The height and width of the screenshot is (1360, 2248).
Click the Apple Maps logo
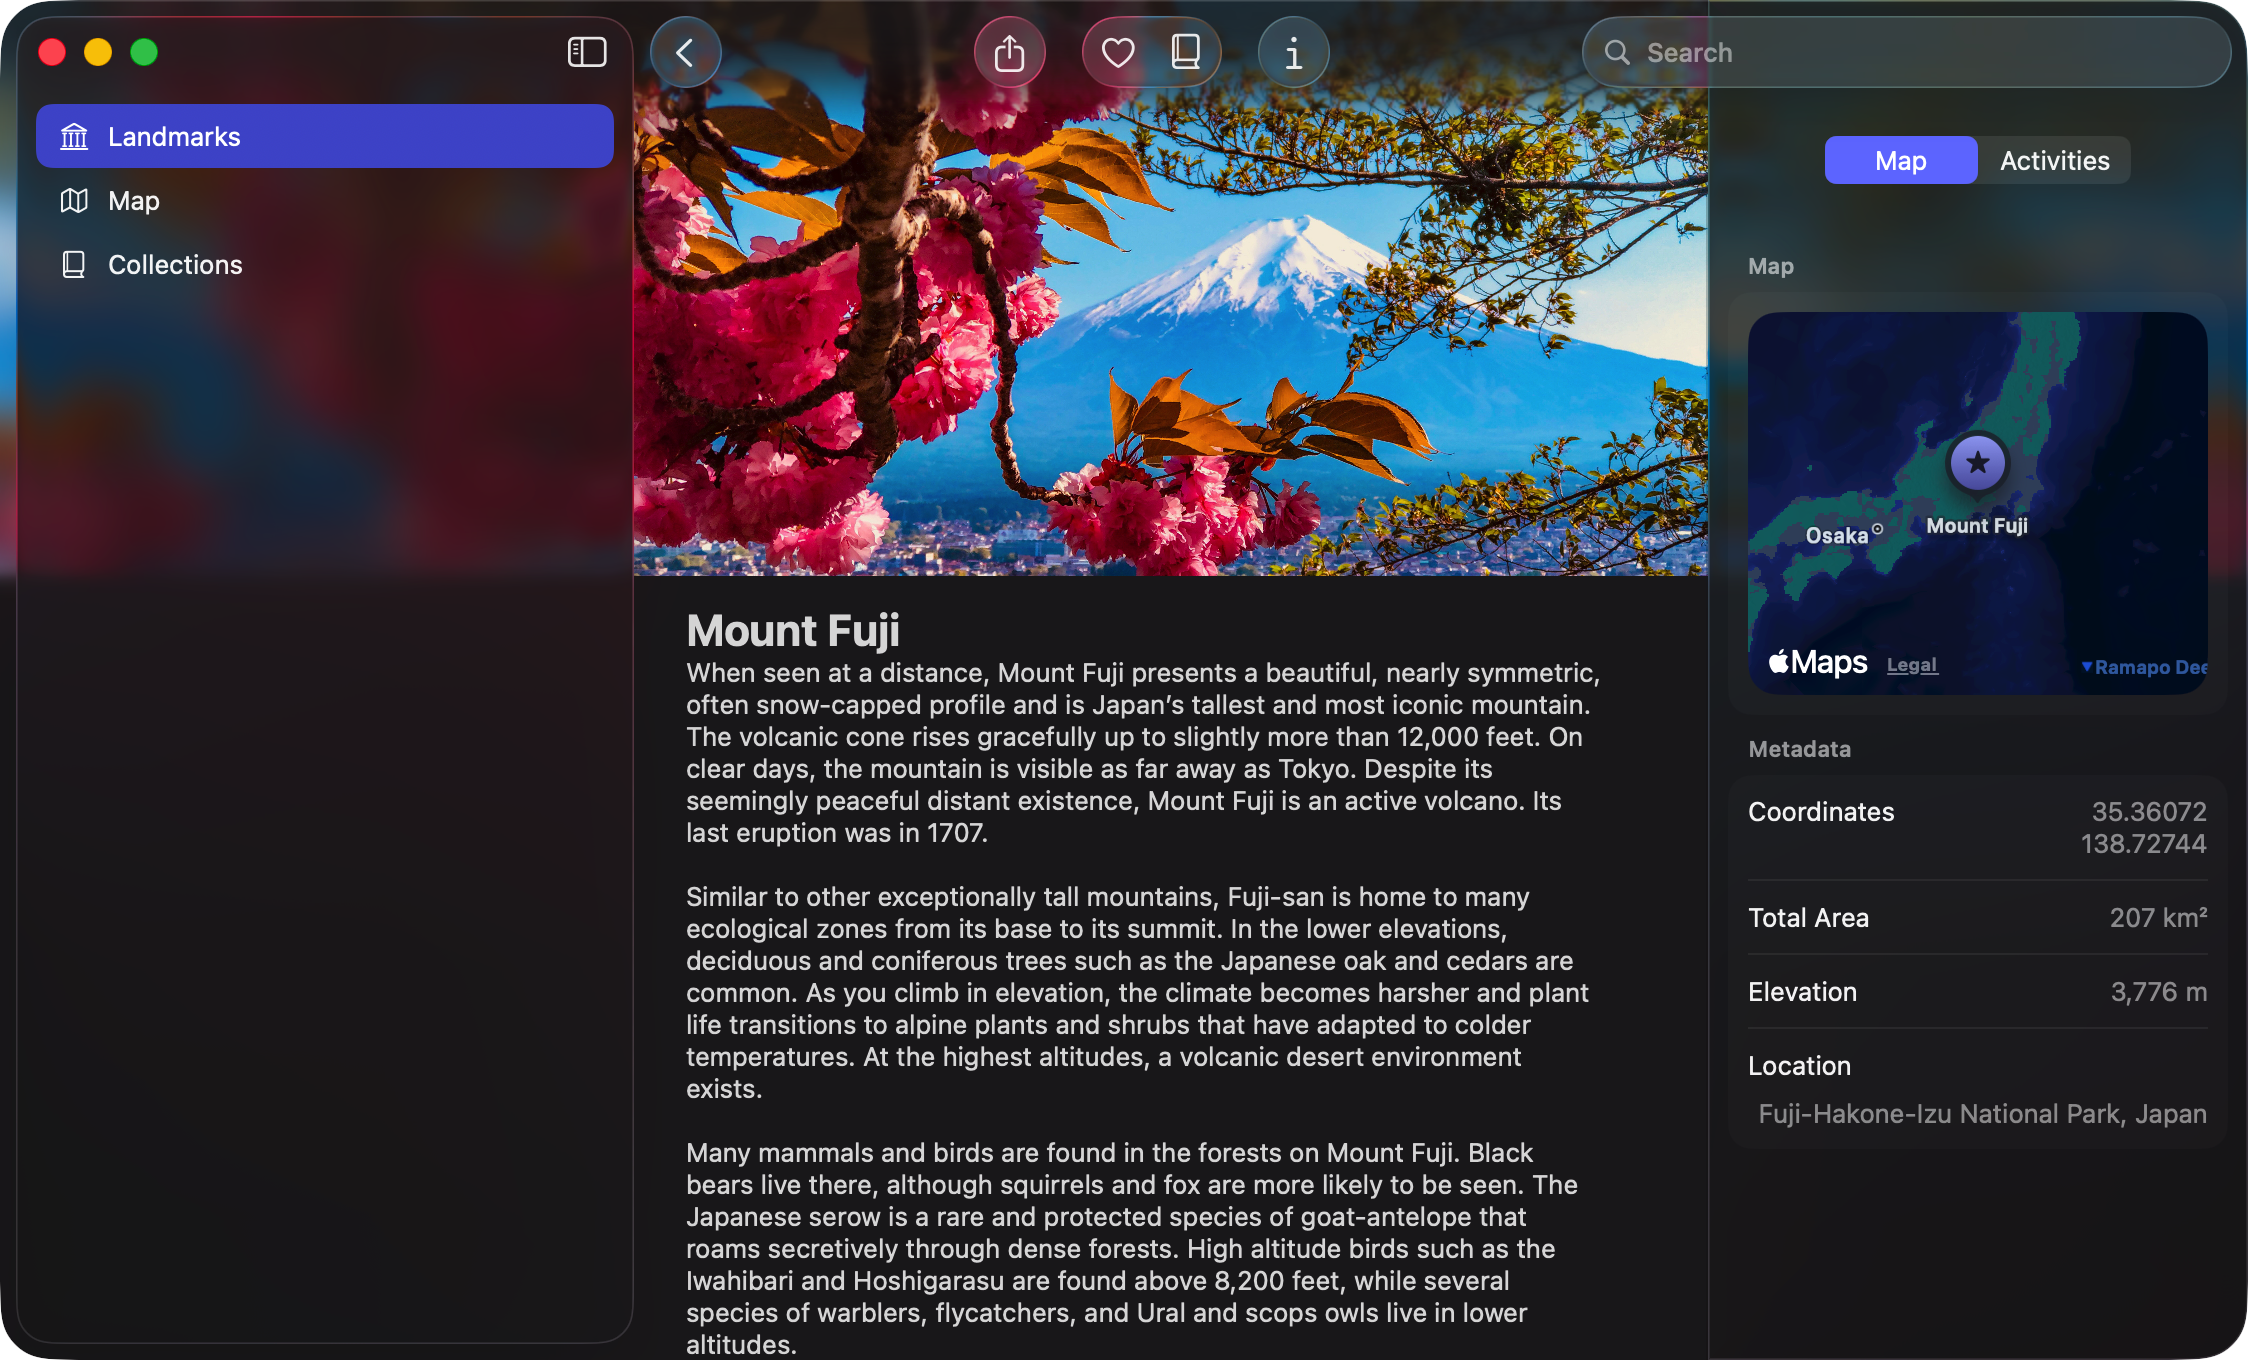point(1818,662)
